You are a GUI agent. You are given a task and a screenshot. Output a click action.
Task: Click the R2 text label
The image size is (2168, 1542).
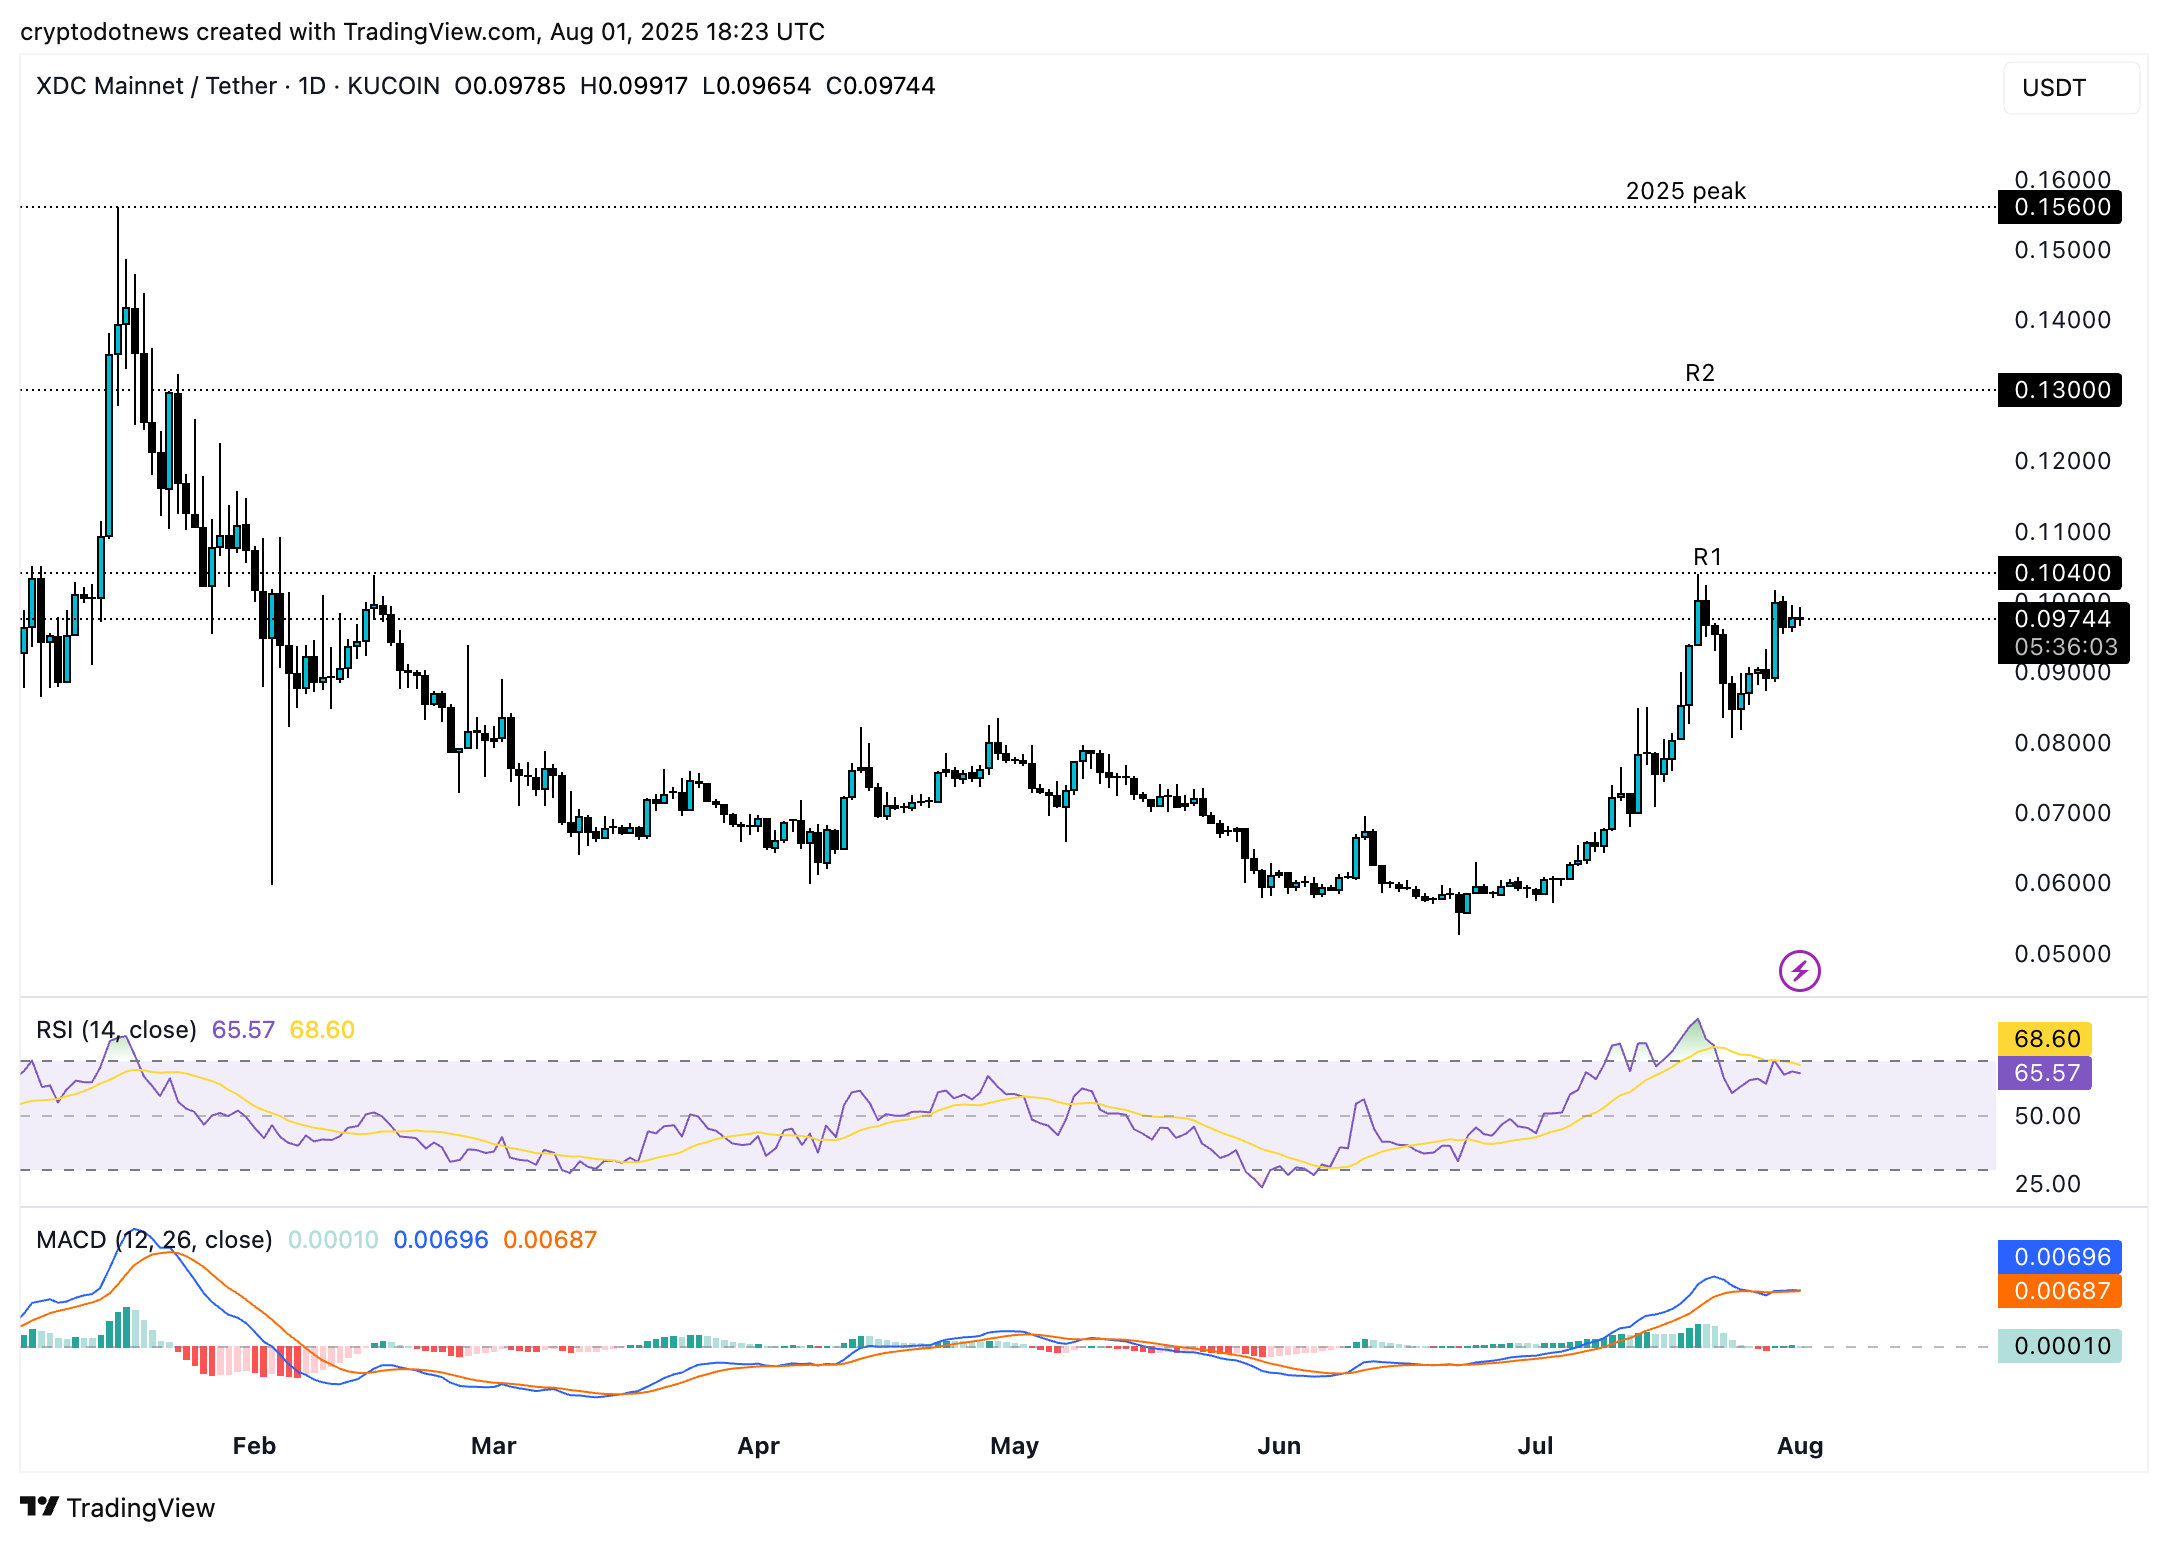click(x=1699, y=373)
